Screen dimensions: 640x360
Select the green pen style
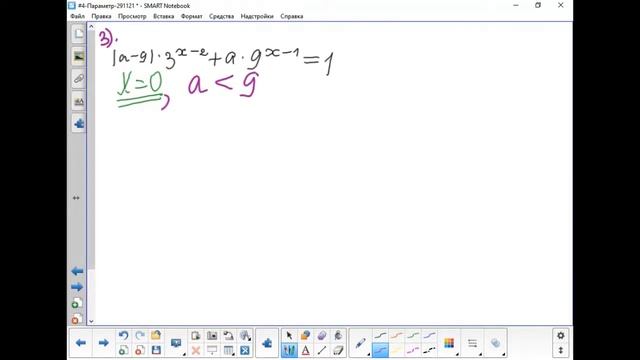tap(413, 336)
